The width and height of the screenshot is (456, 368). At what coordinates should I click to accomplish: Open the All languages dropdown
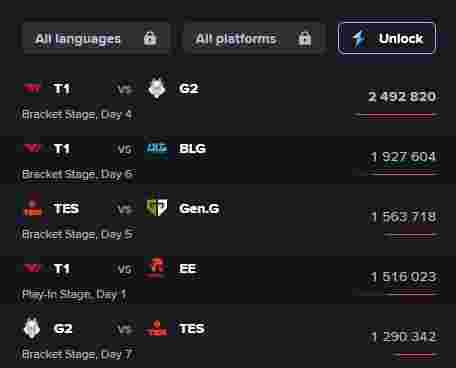click(x=96, y=39)
